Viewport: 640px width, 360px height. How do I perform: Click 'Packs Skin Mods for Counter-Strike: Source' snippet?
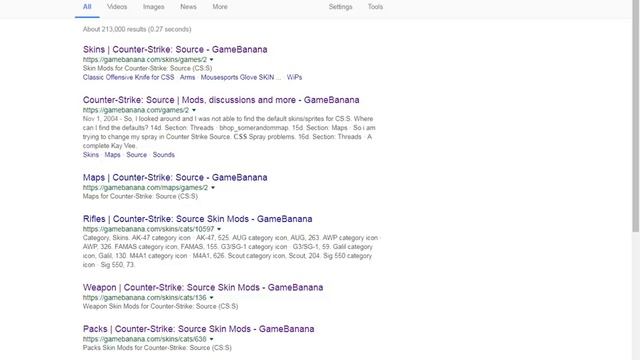[x=157, y=348]
